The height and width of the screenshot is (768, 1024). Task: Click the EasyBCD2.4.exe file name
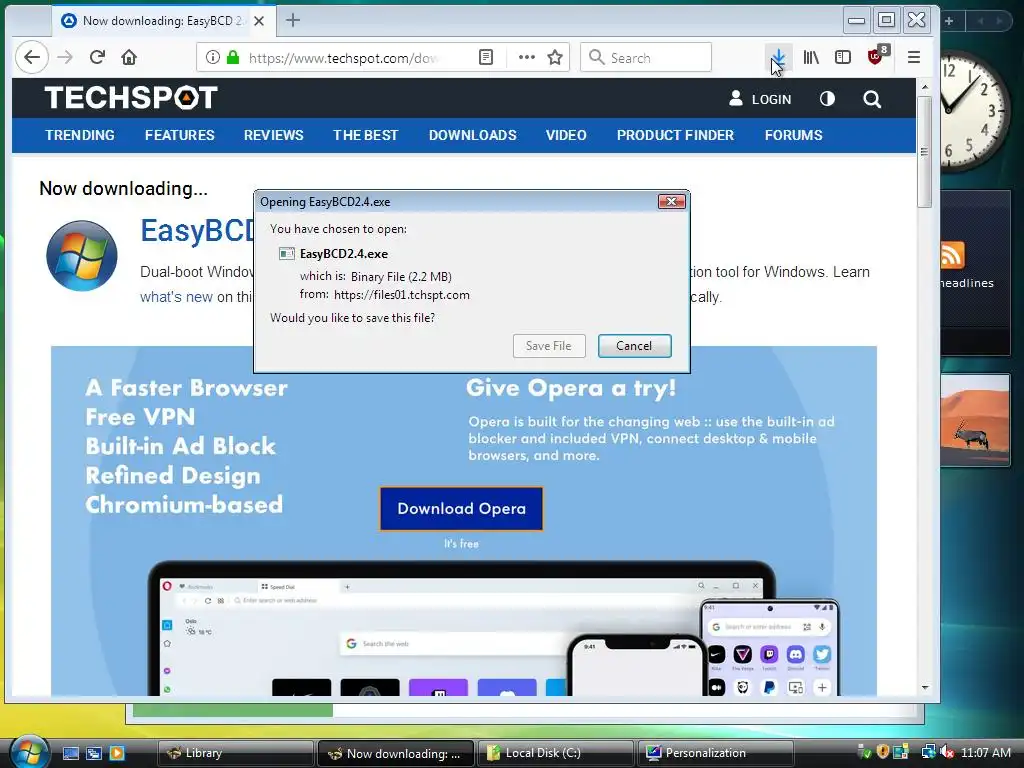point(344,253)
